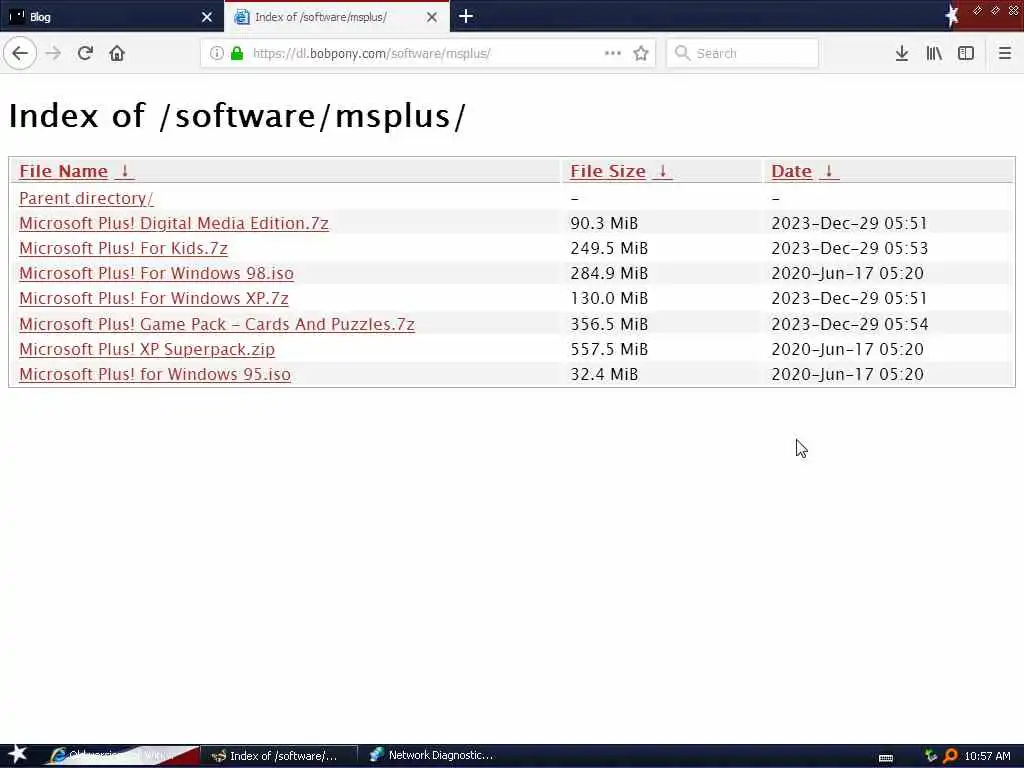Click the 10:57 AM system clock
1024x768 pixels.
pyautogui.click(x=987, y=756)
